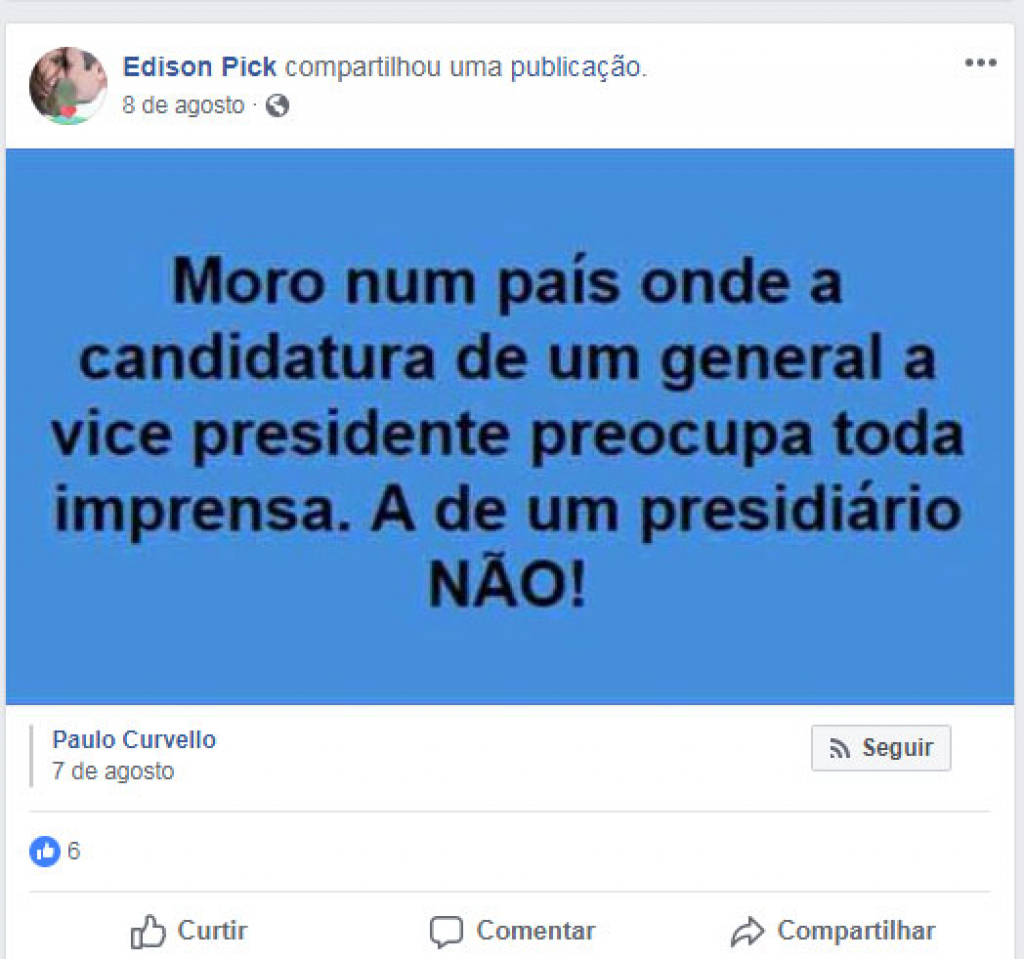Select Comentar to write a comment
1024x959 pixels.
(x=513, y=932)
